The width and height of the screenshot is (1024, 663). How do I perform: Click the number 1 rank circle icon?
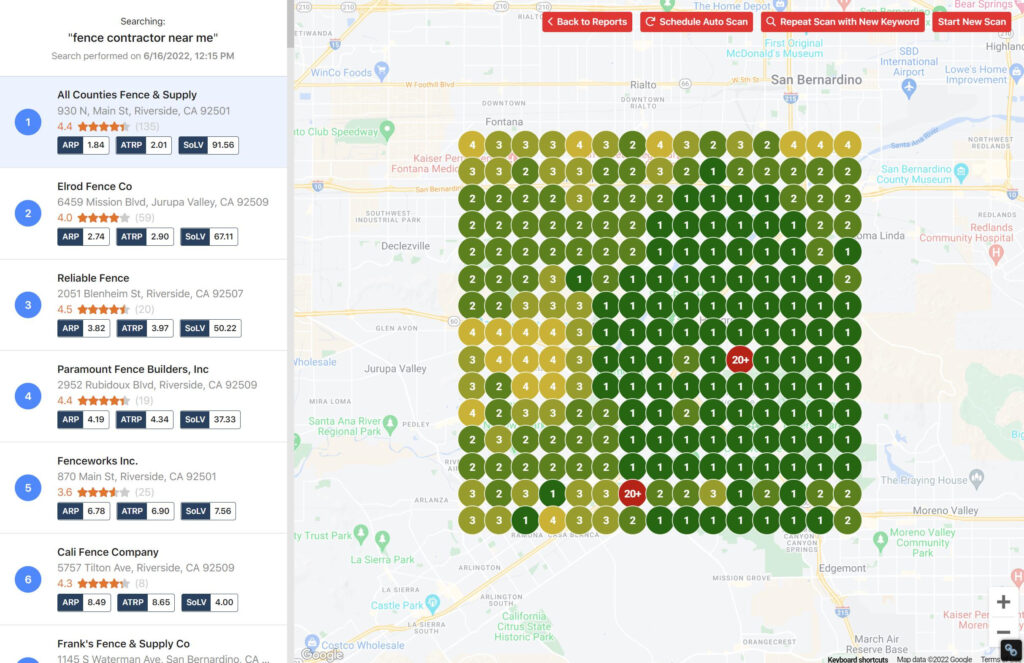pyautogui.click(x=28, y=122)
